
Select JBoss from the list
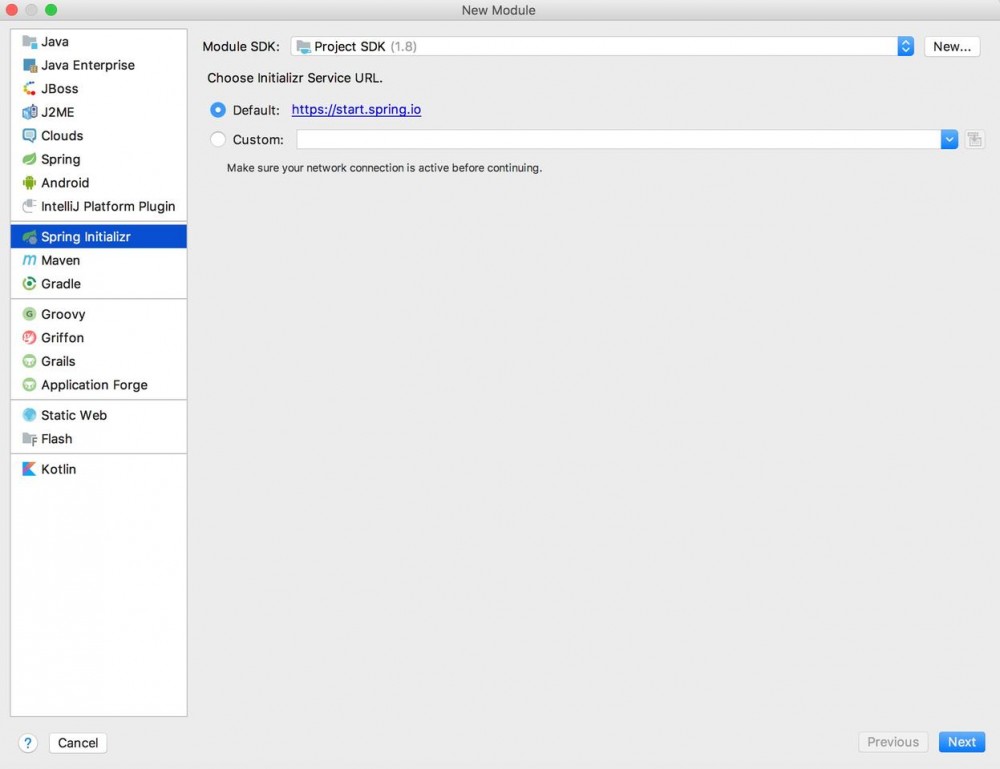coord(99,89)
